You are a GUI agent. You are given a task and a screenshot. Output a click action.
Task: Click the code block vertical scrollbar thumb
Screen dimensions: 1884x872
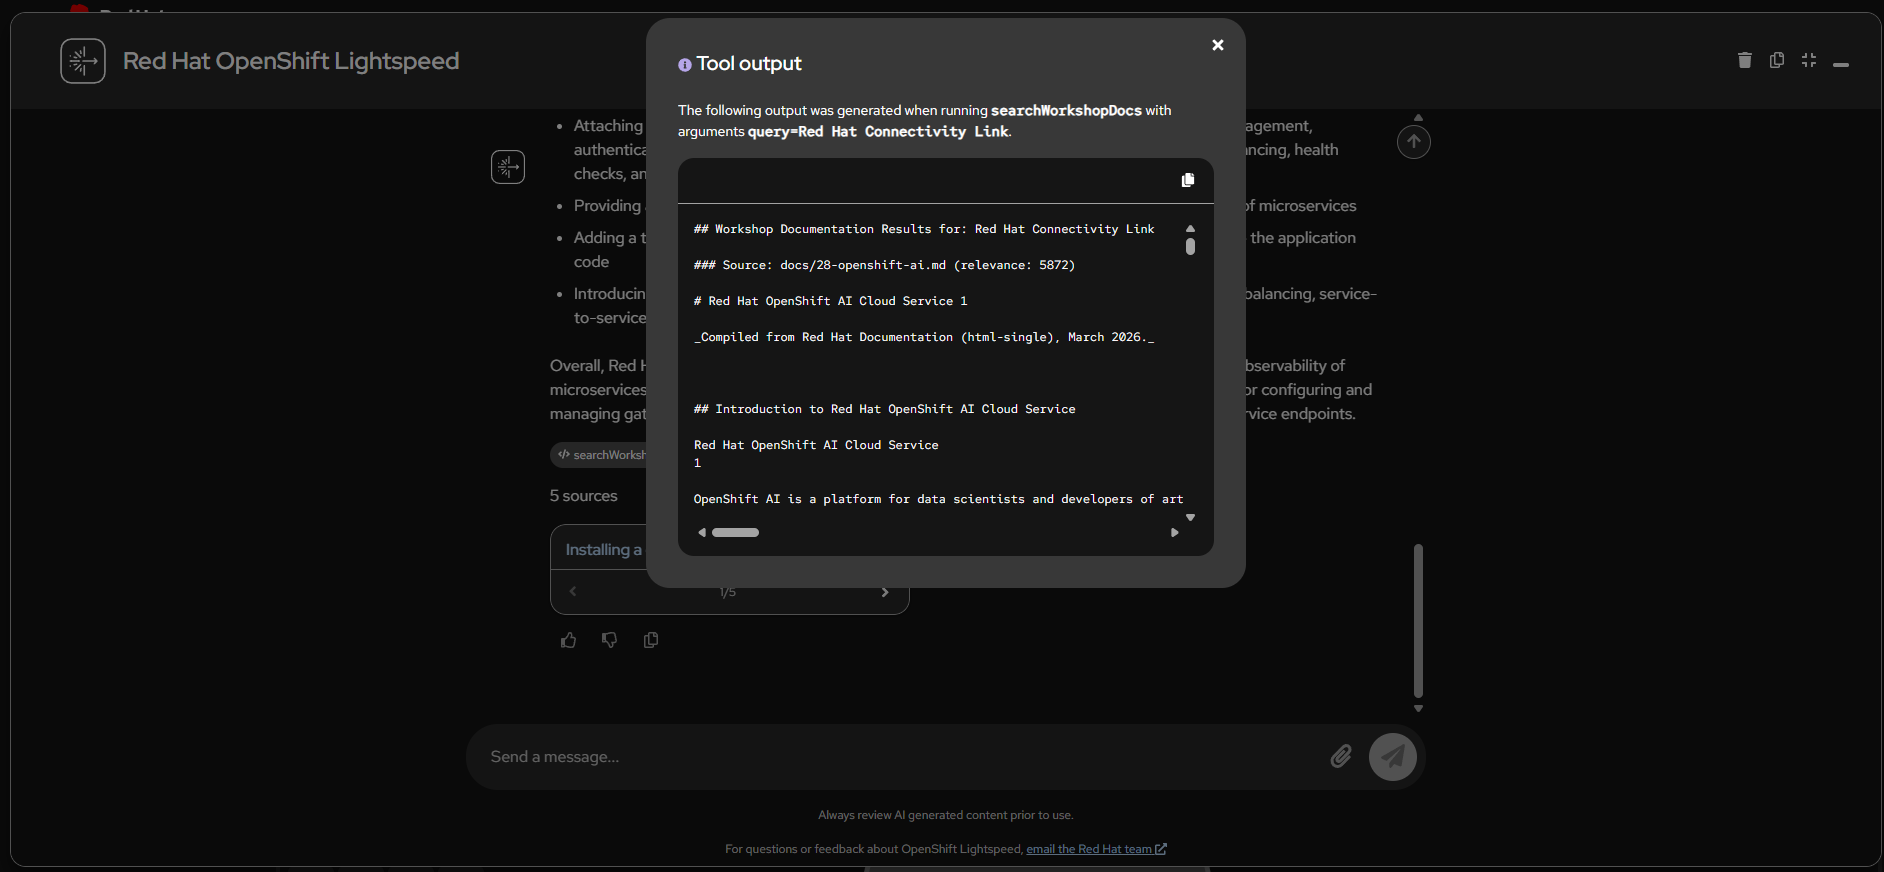click(x=1190, y=246)
